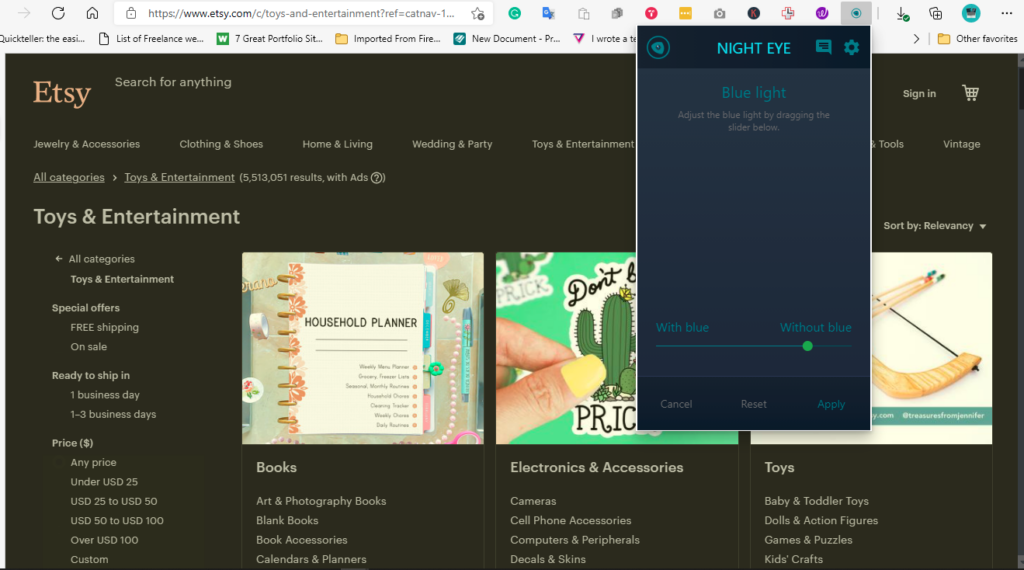Select Under USD 25 price filter
Screen dimensions: 1024x570
coord(104,482)
